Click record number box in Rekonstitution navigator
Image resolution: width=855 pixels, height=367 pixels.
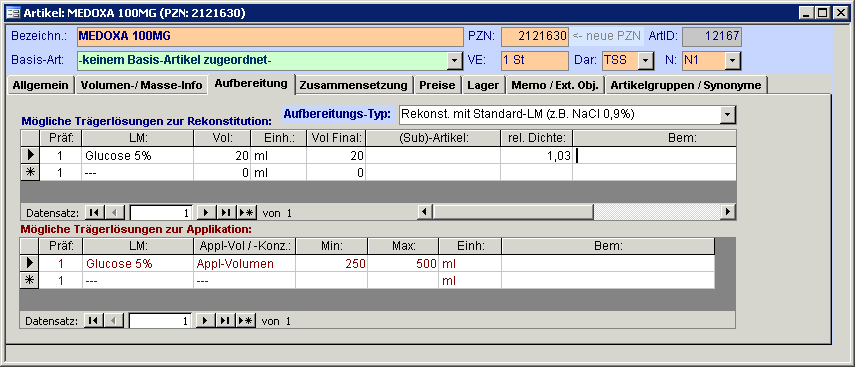pyautogui.click(x=161, y=212)
